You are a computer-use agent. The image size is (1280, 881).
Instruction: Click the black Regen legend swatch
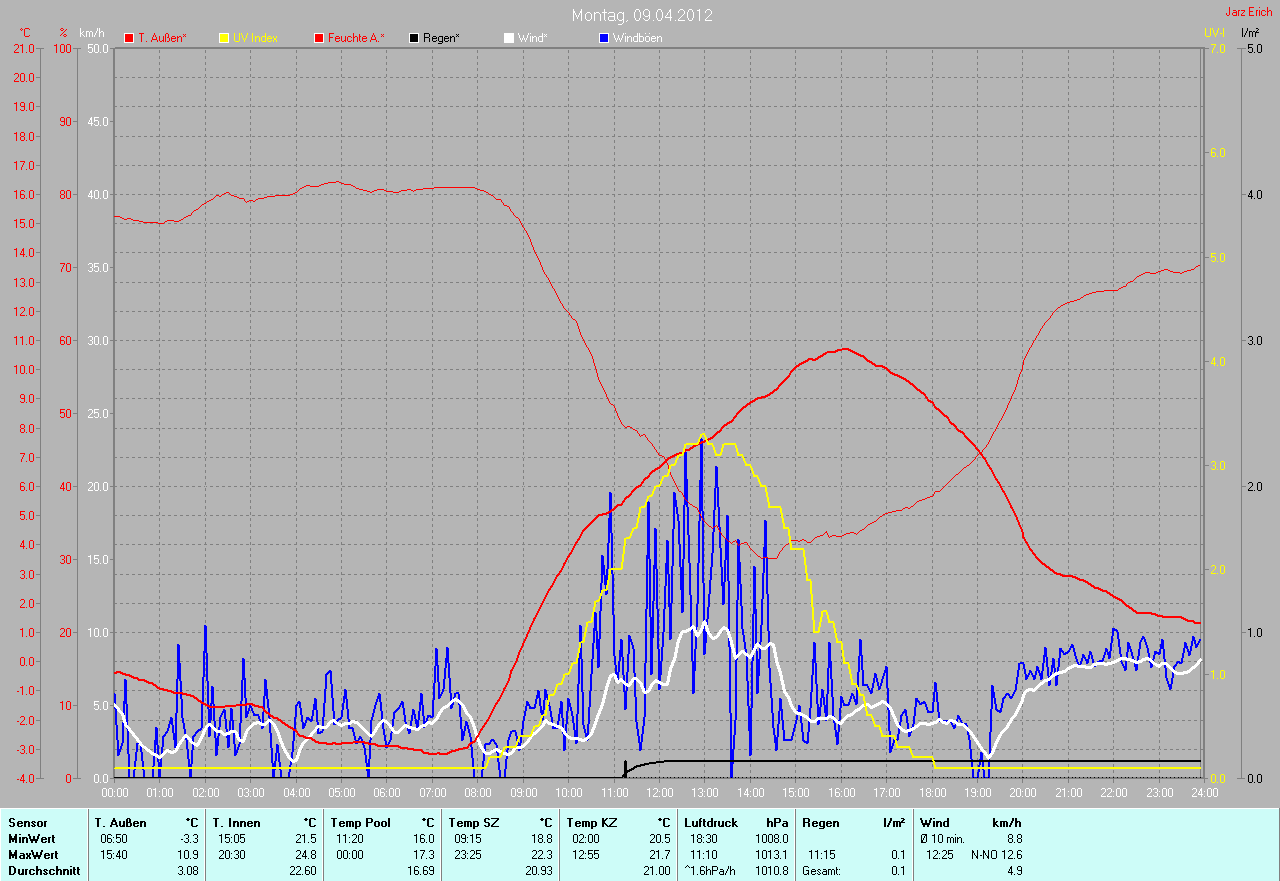[x=414, y=38]
